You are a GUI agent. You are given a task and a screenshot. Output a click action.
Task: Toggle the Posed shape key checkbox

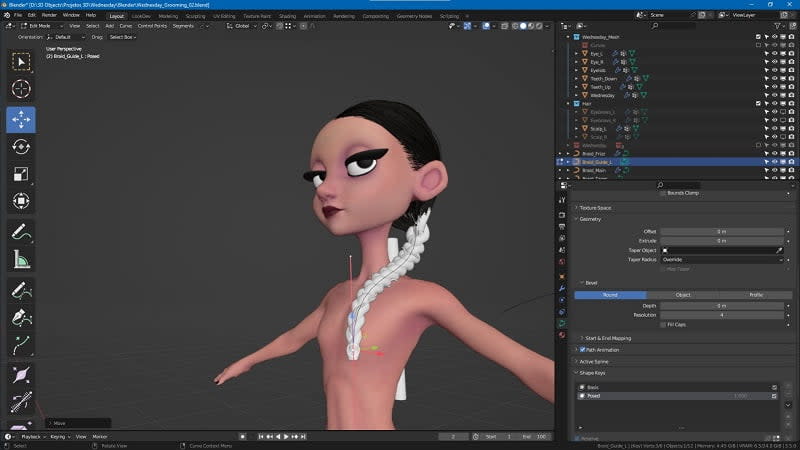(x=774, y=396)
